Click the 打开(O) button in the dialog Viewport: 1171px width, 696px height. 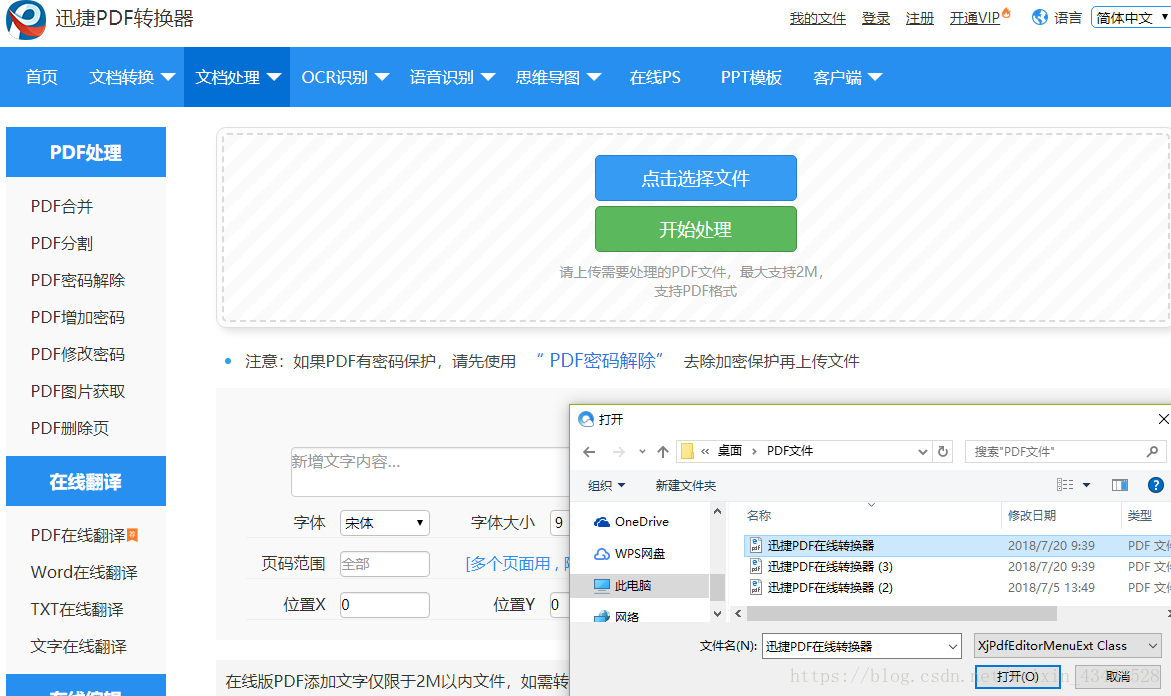coord(1017,677)
